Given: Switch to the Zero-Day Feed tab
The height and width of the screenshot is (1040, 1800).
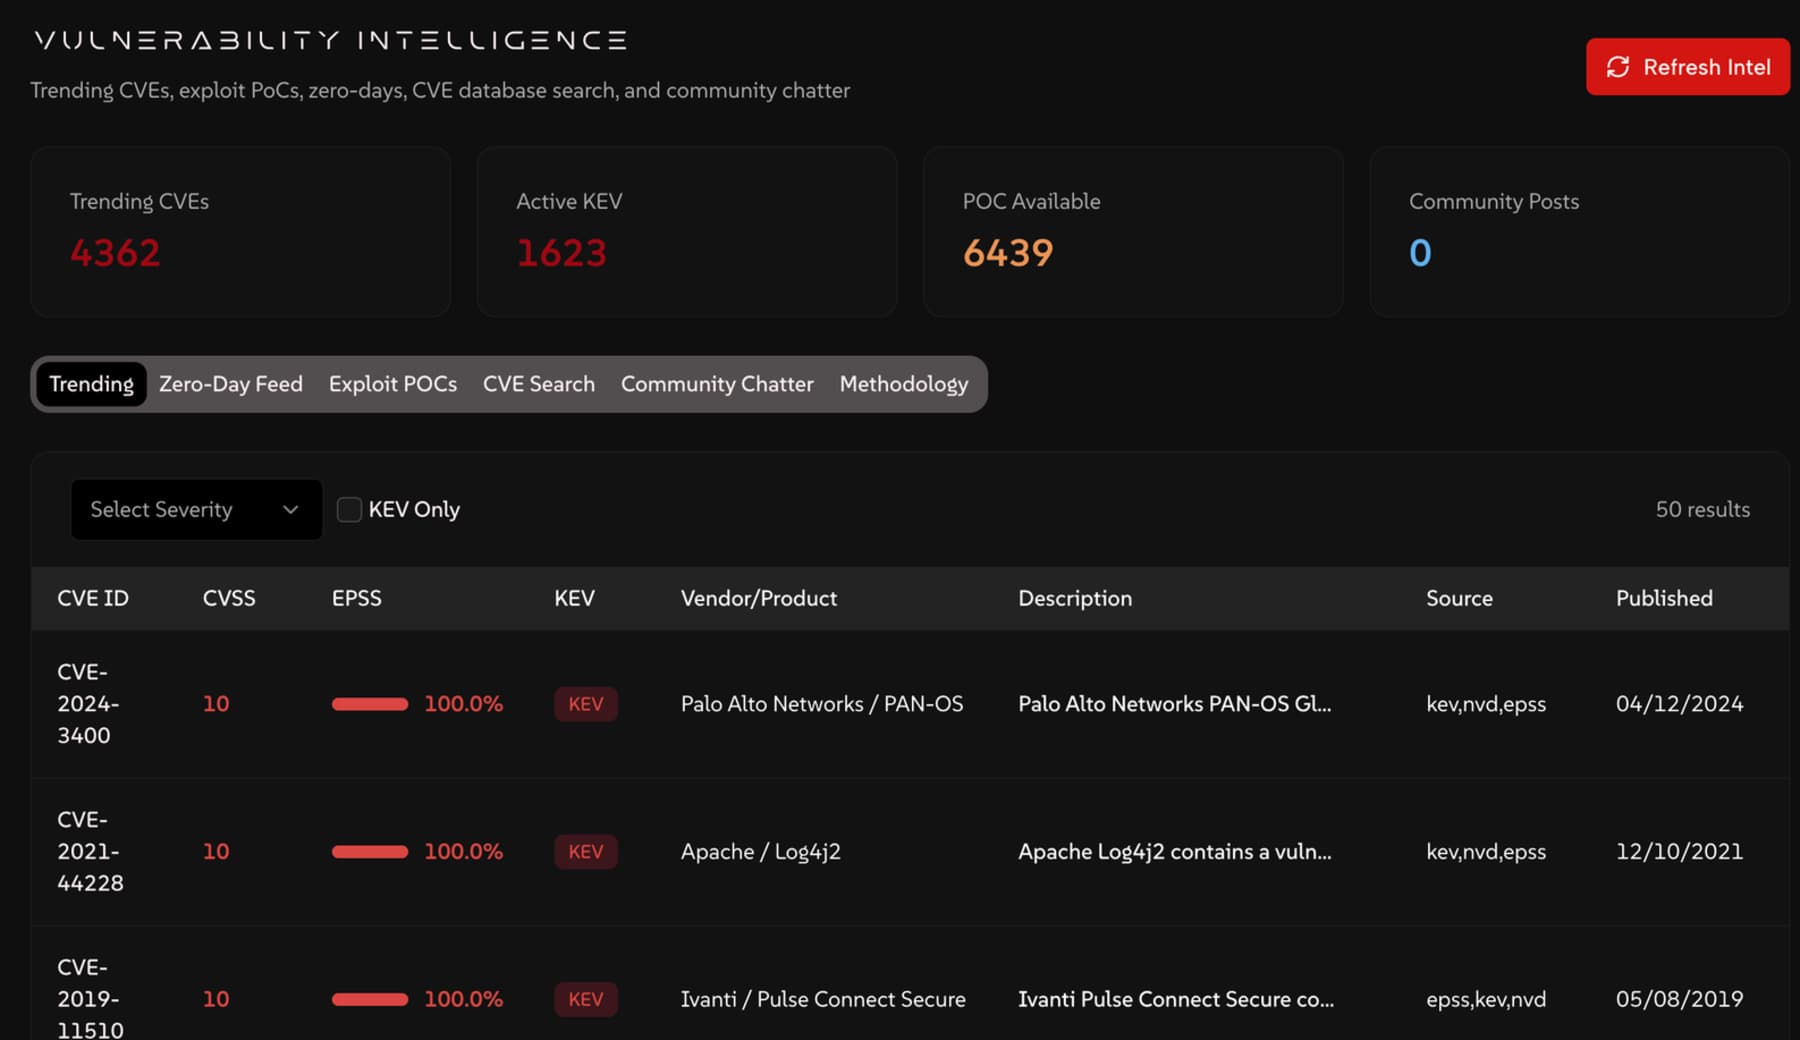Looking at the screenshot, I should [231, 384].
